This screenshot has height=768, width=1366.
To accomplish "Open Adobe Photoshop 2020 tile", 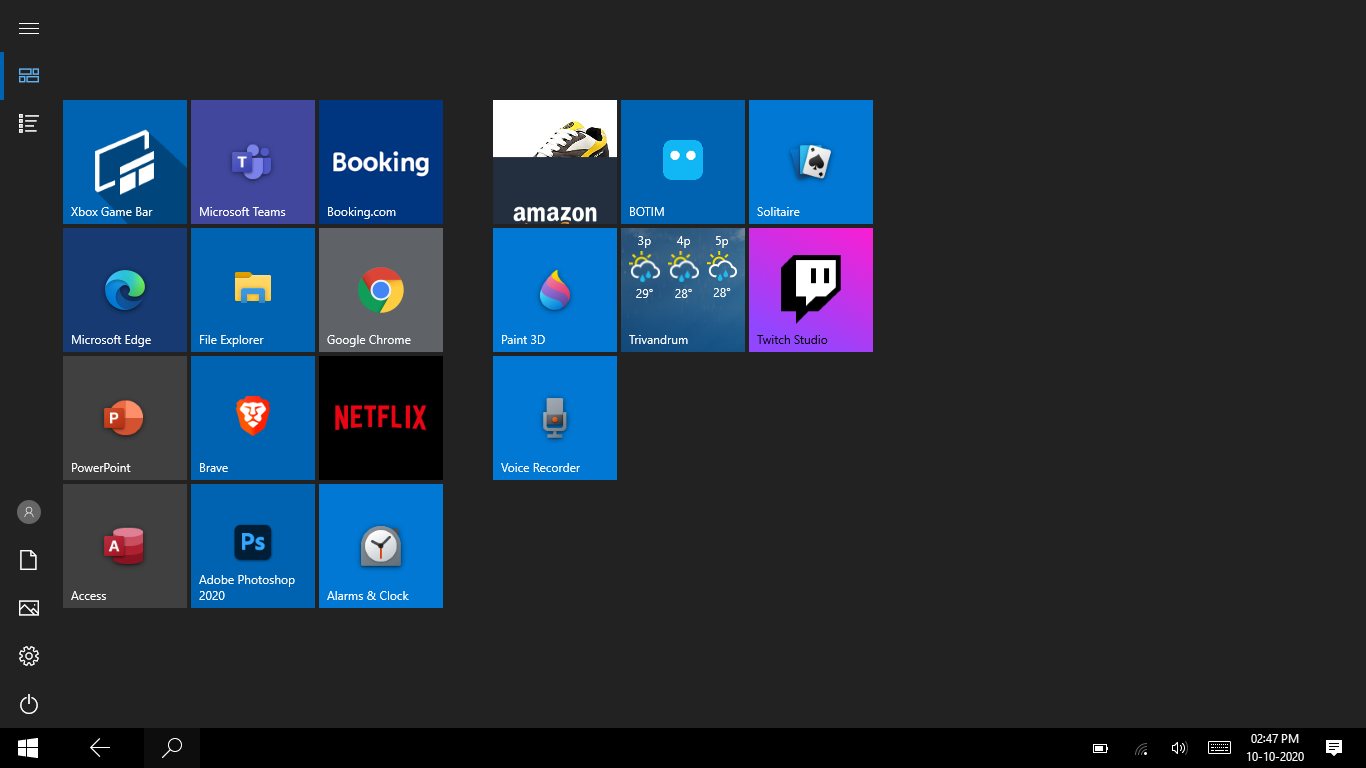I will pyautogui.click(x=253, y=546).
